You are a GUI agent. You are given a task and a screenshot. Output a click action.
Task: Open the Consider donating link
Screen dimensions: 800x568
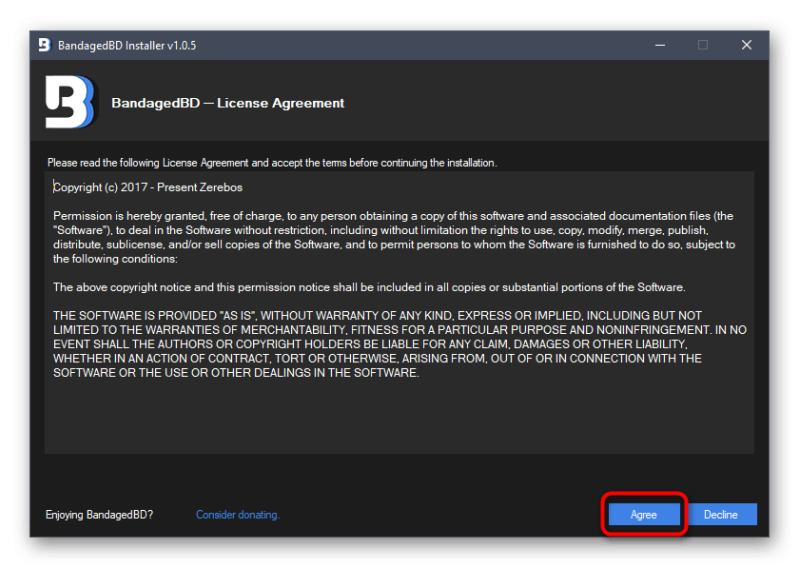point(238,515)
